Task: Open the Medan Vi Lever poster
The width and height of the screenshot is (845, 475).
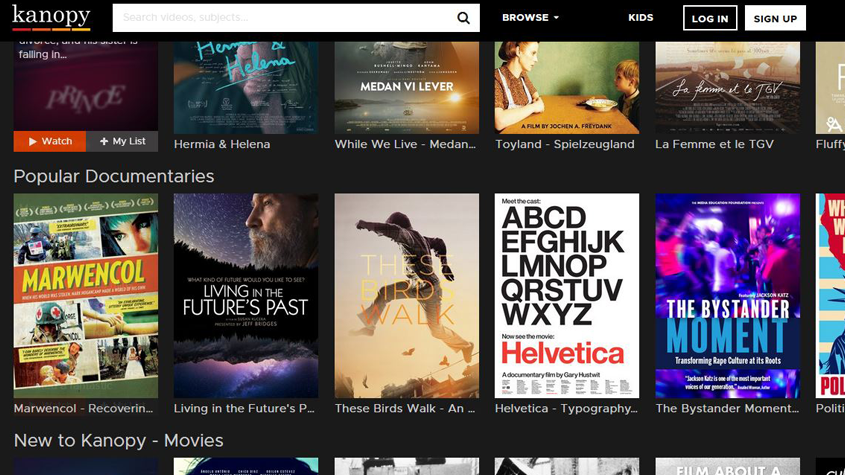Action: [406, 87]
